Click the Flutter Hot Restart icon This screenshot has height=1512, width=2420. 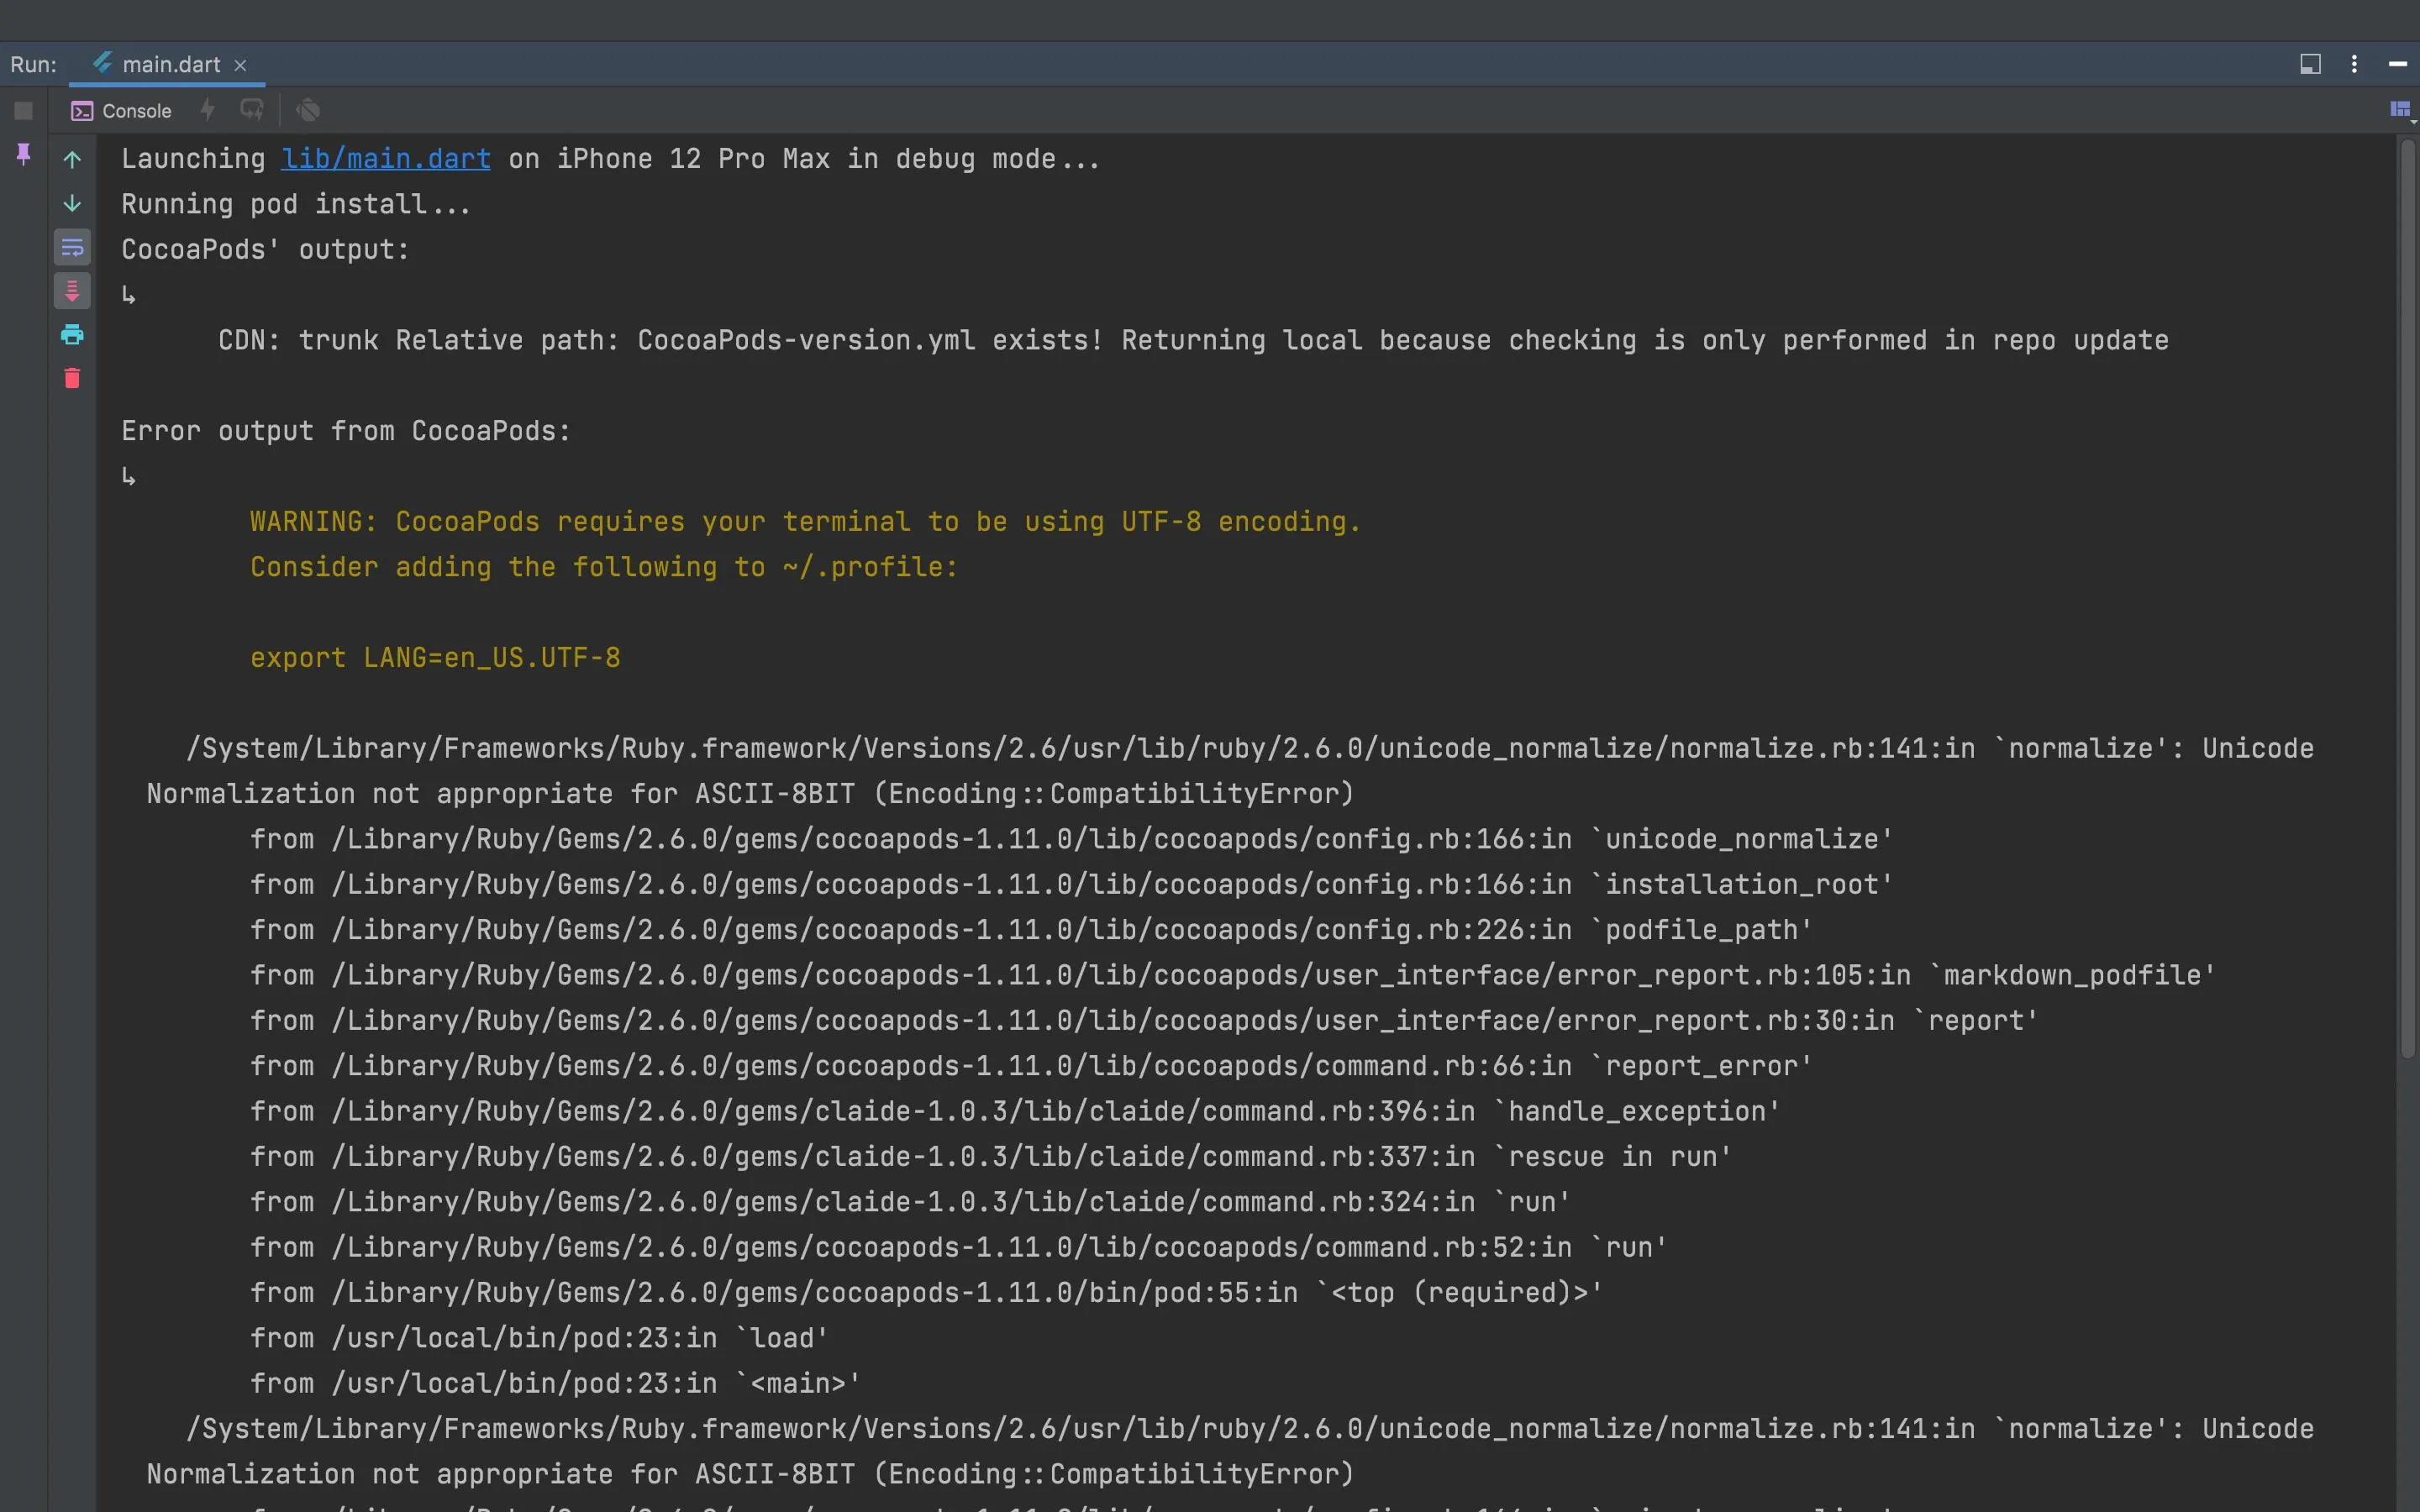pos(252,110)
